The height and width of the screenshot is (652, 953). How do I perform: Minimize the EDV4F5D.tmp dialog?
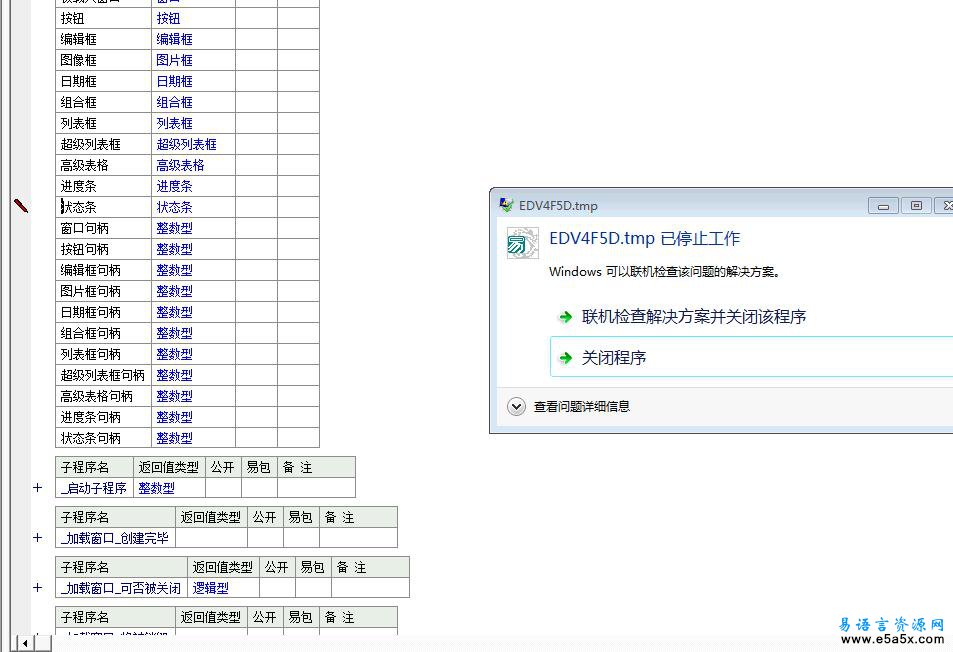883,206
